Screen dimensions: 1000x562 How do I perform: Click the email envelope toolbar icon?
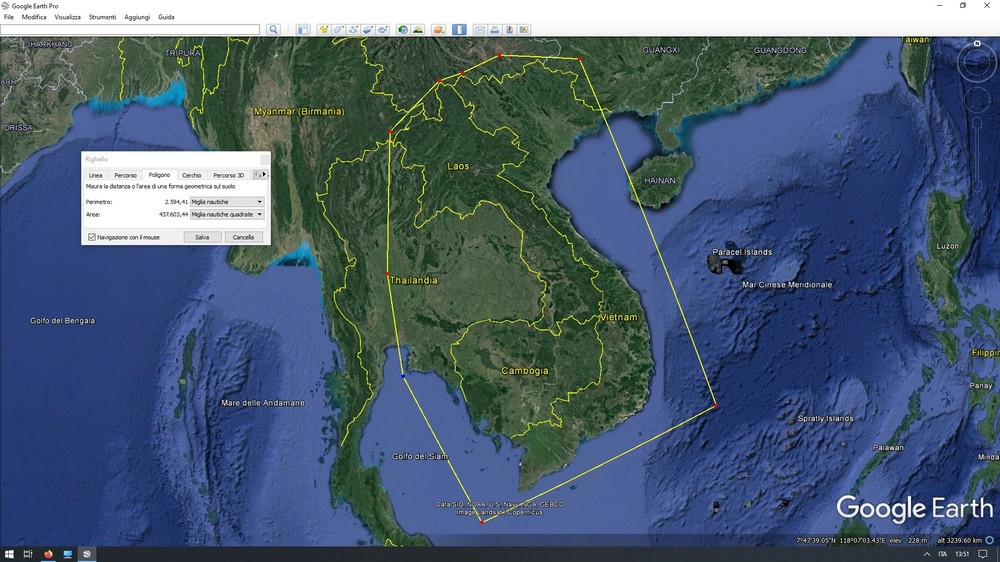[480, 29]
